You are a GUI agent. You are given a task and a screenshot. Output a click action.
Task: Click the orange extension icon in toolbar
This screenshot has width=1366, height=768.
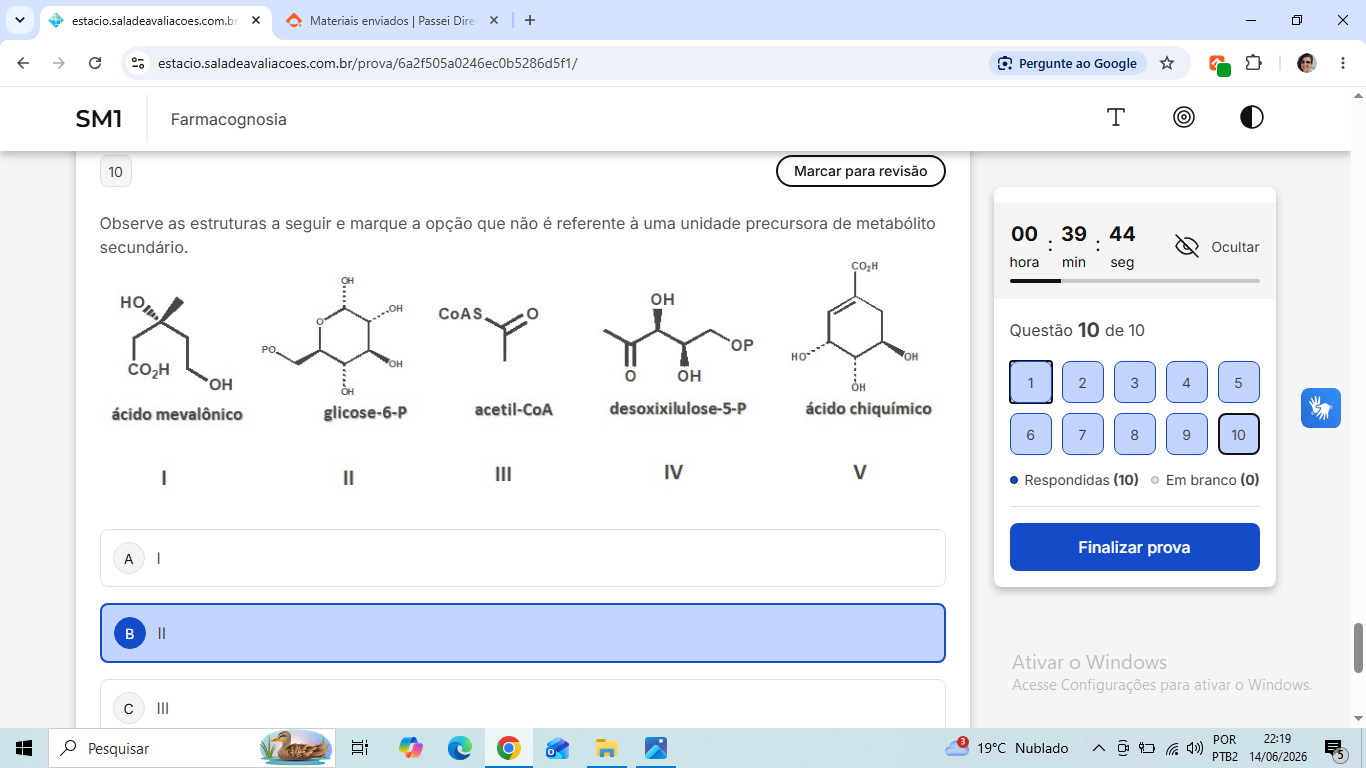(x=1219, y=64)
